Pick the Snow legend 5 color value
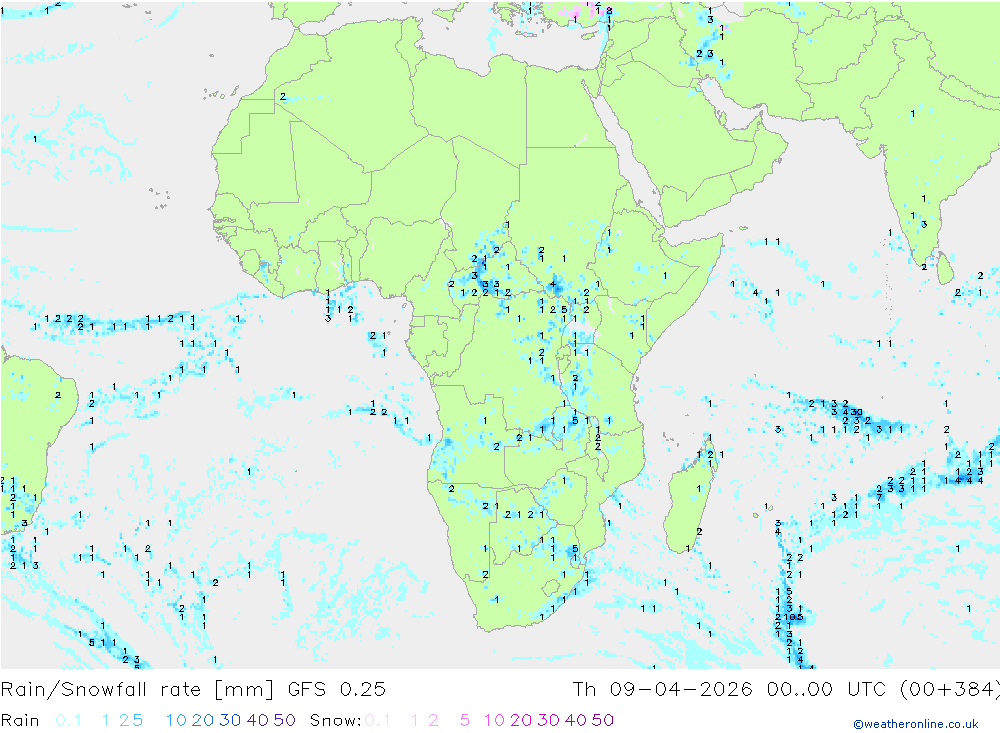Viewport: 1000px width, 733px height. [465, 720]
